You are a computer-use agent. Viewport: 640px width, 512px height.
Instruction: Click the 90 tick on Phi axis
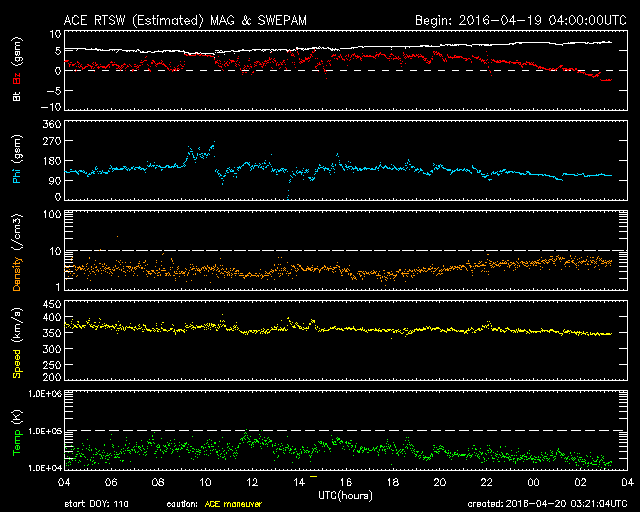(x=55, y=180)
